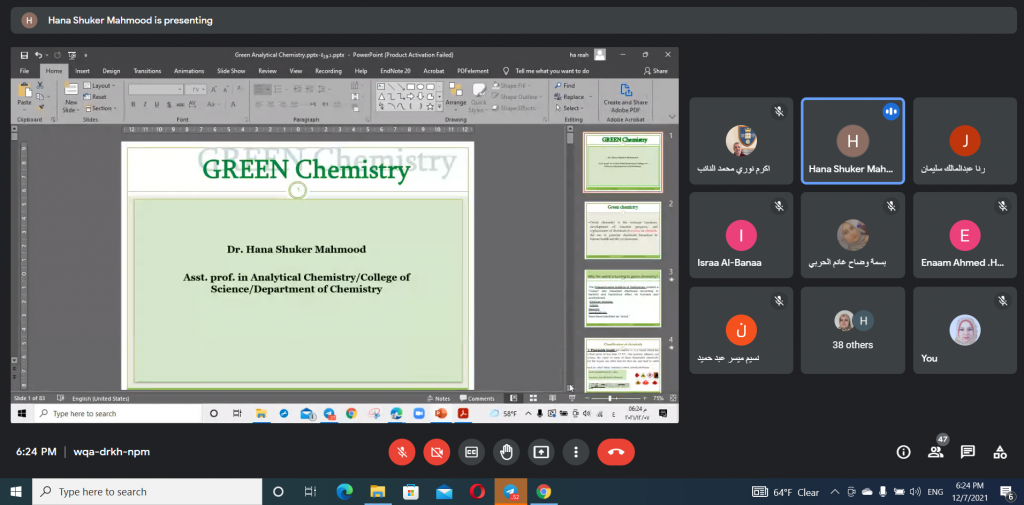
Task: Toggle closed captions with the CC button
Action: point(471,452)
